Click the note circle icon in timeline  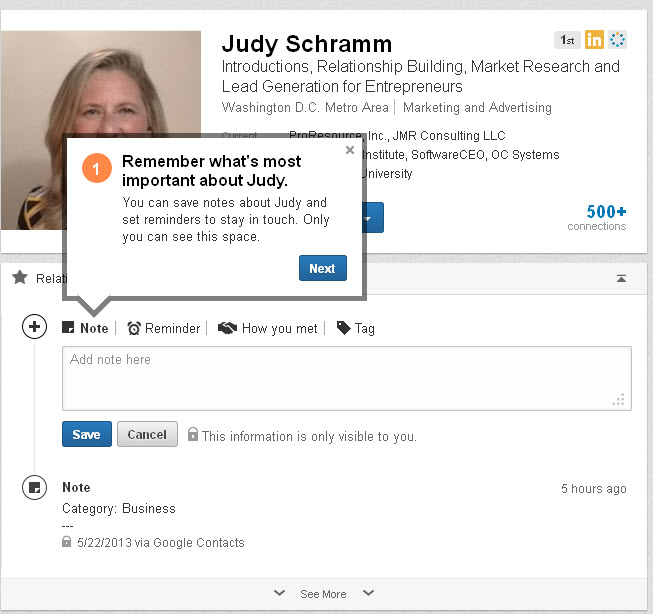click(34, 487)
